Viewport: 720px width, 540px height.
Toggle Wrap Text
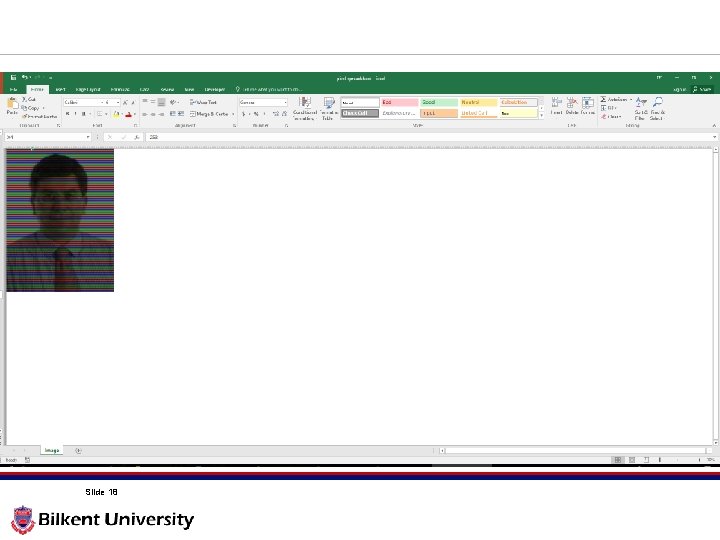(203, 102)
